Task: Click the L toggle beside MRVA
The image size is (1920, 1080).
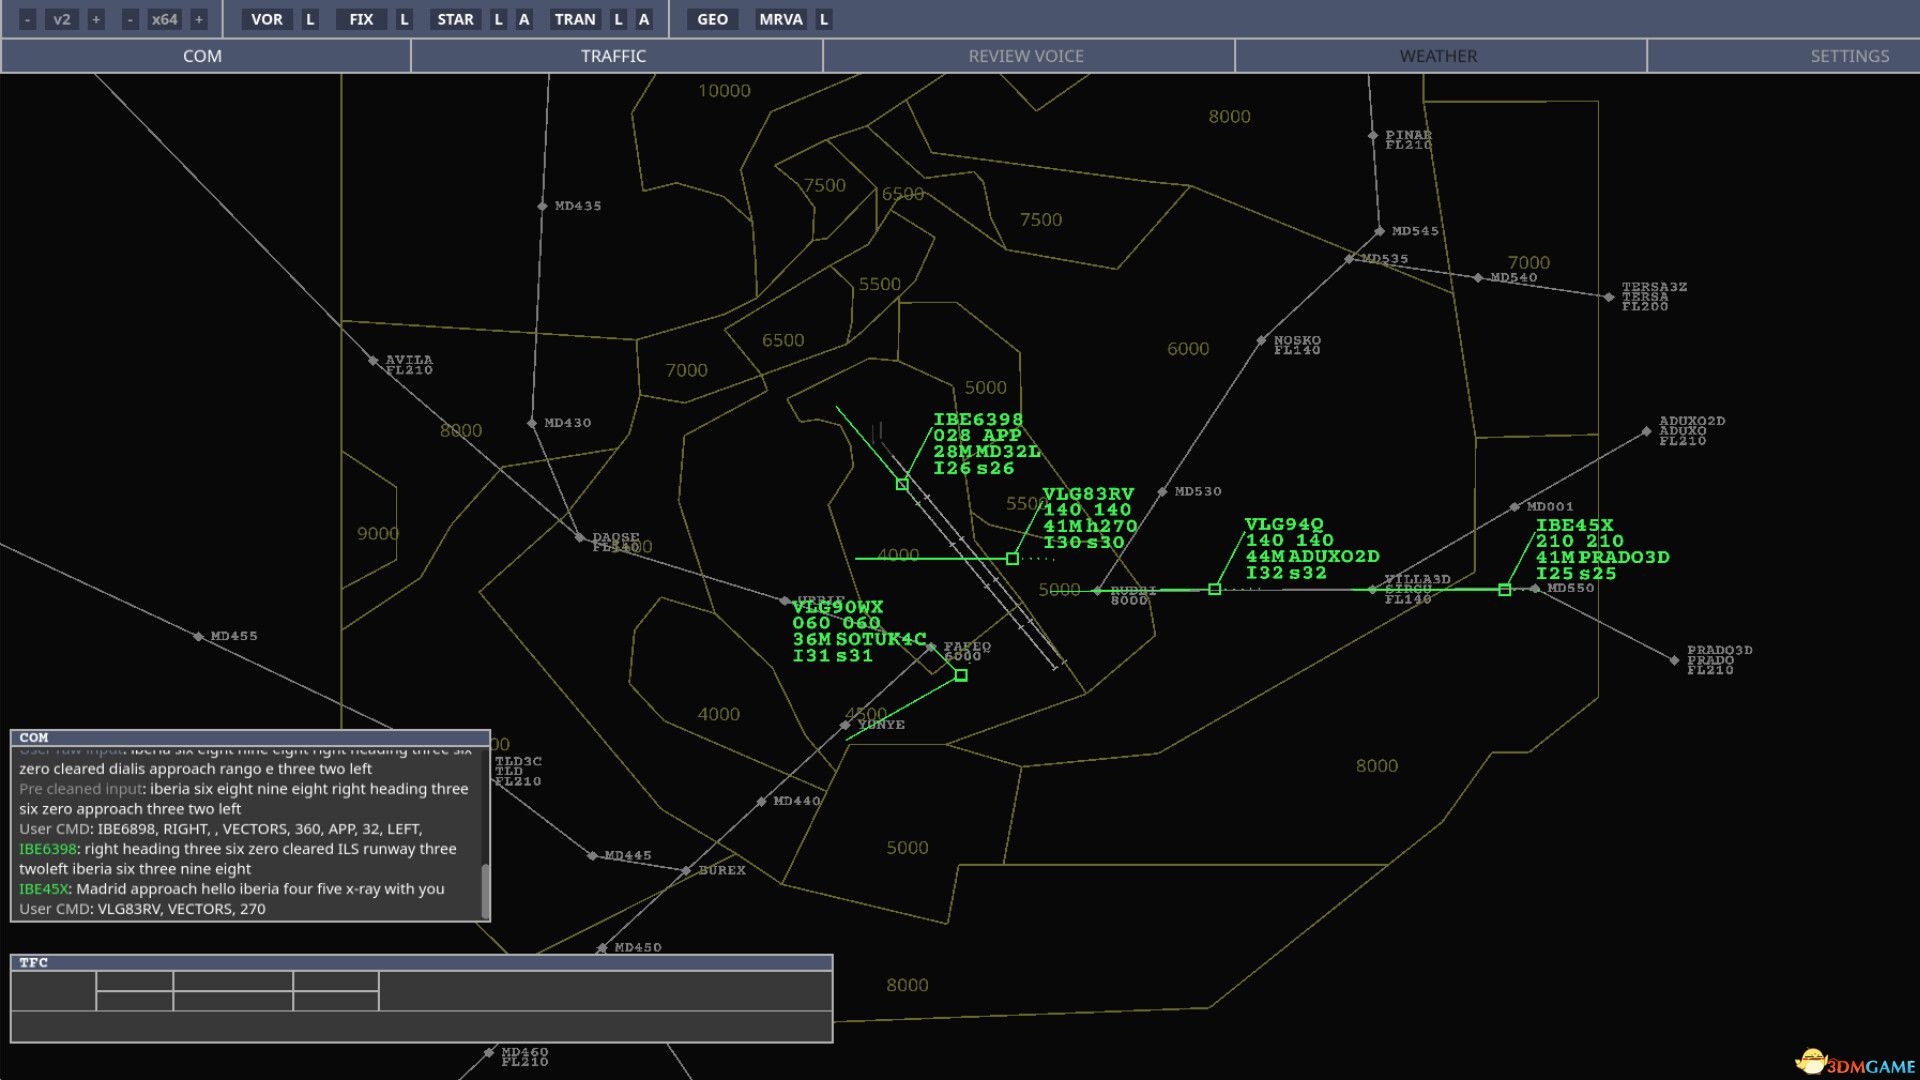Action: (822, 18)
